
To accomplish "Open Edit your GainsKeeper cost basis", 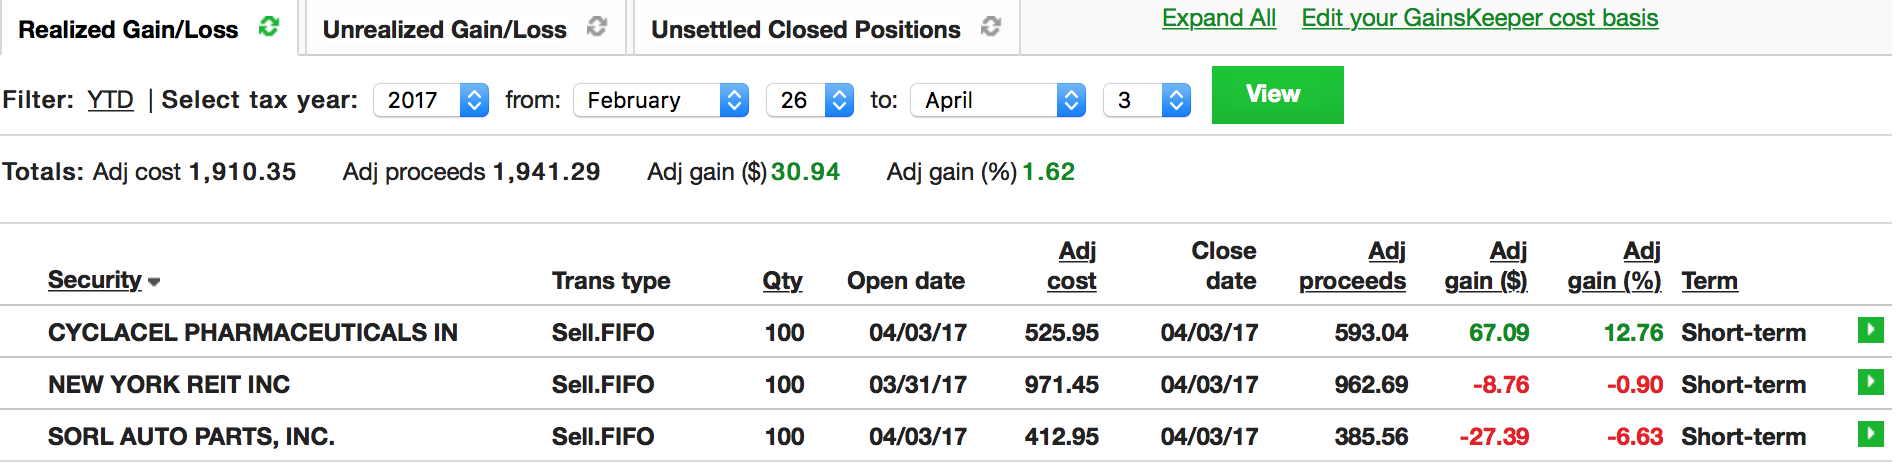I will 1479,18.
